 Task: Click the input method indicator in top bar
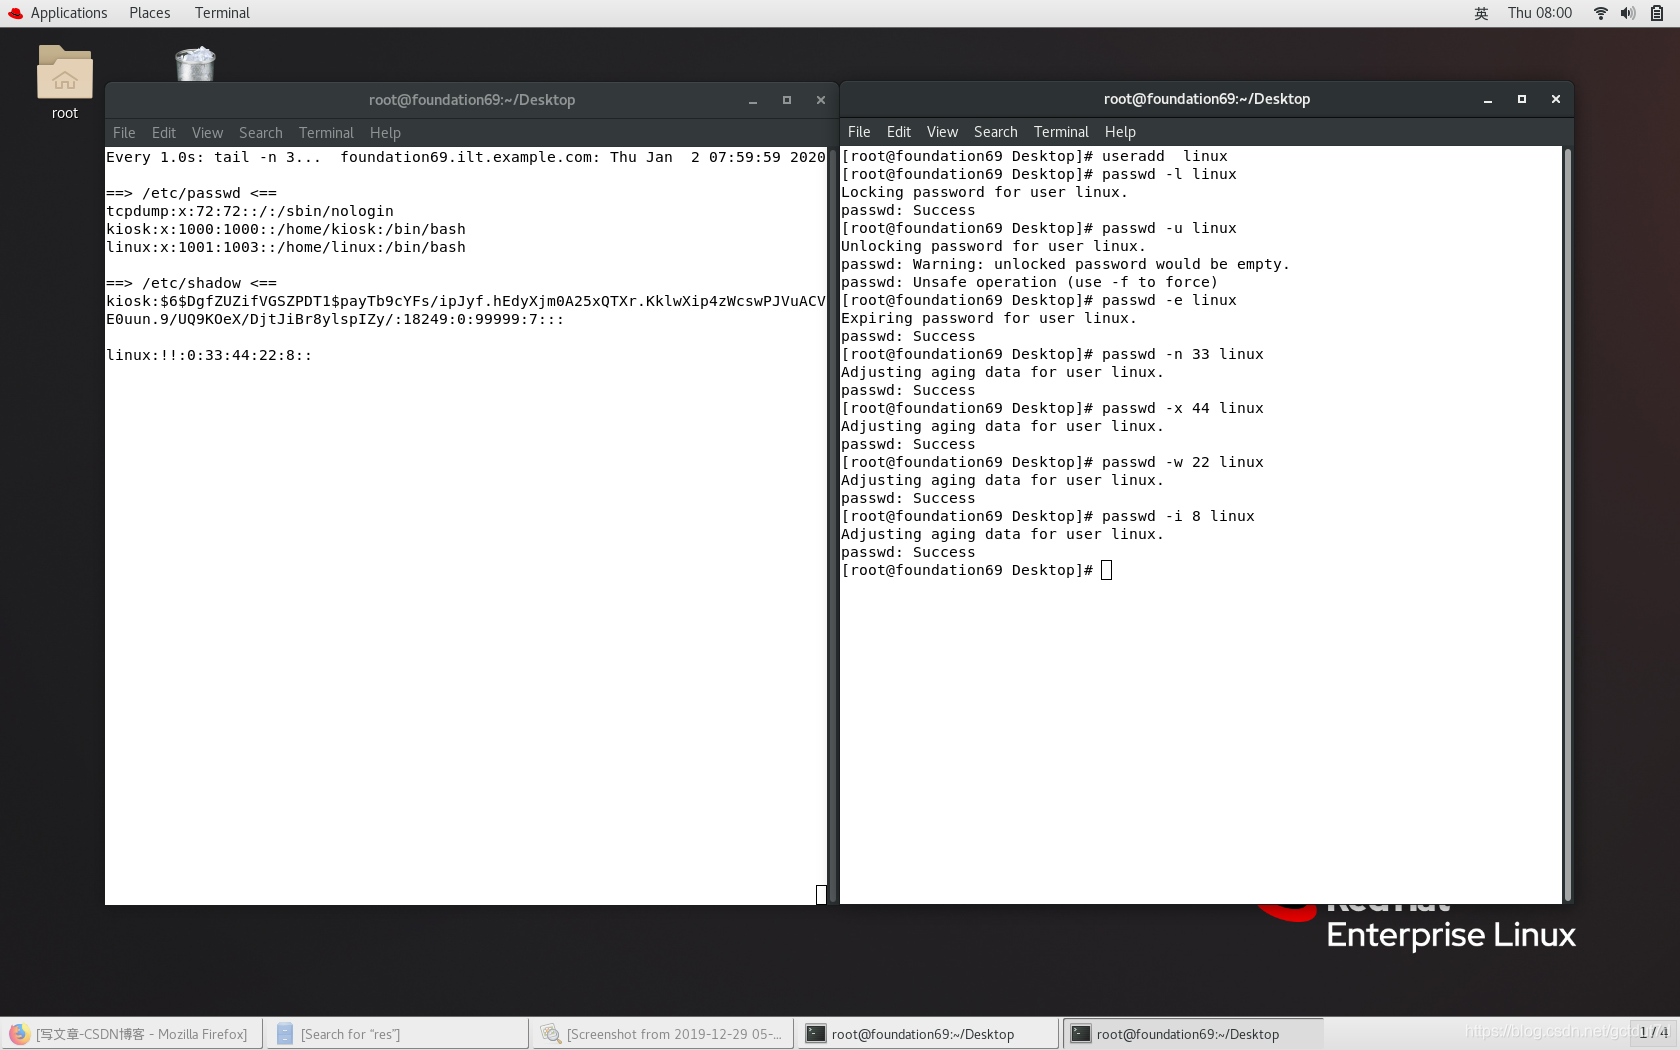point(1481,13)
